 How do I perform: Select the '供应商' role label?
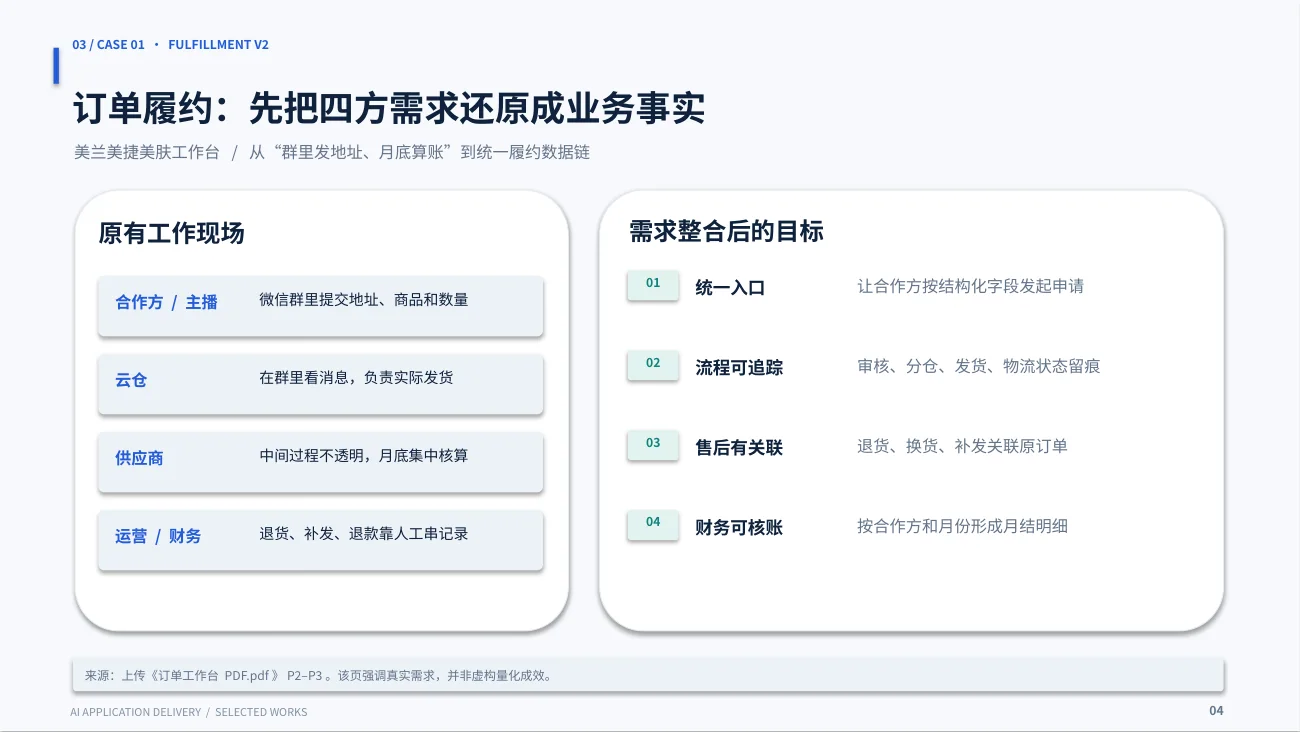[x=139, y=458]
